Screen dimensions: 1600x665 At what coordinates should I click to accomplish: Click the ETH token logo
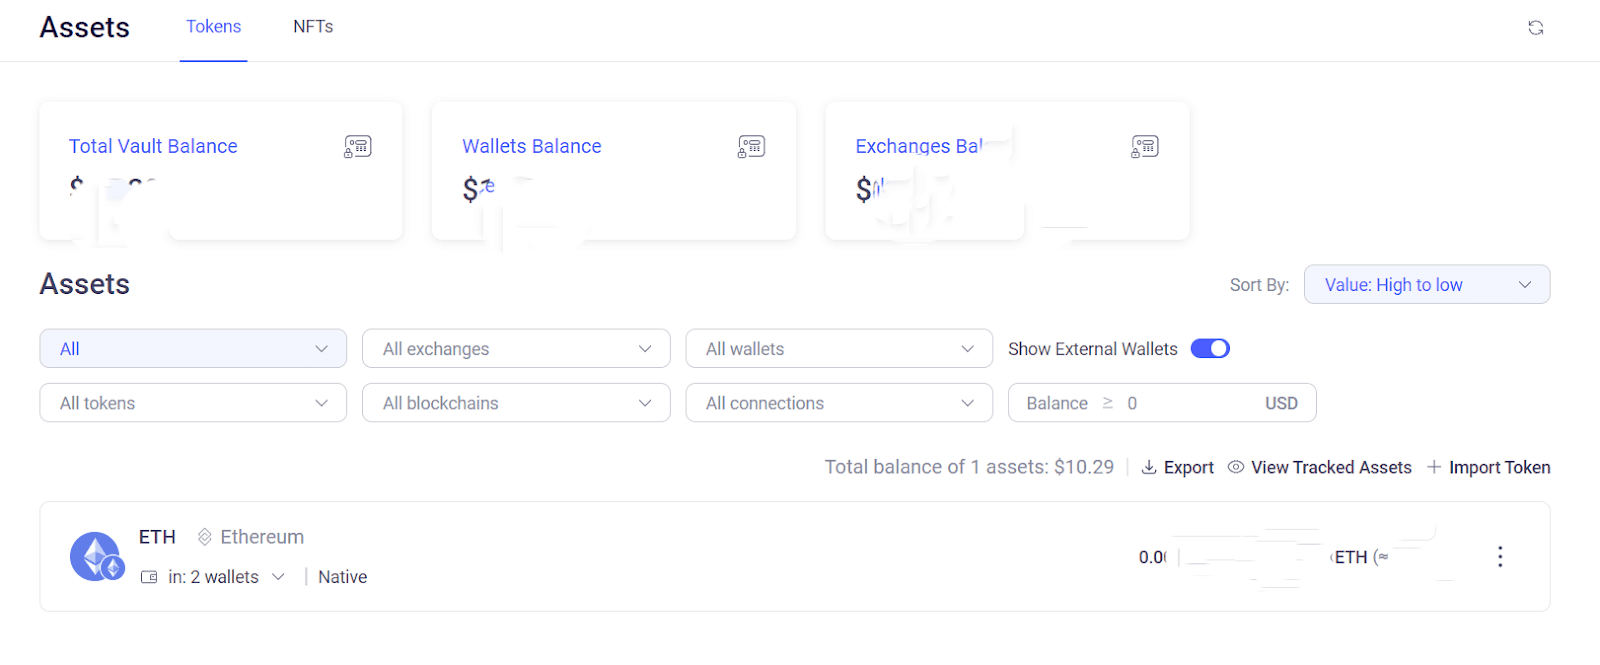96,556
